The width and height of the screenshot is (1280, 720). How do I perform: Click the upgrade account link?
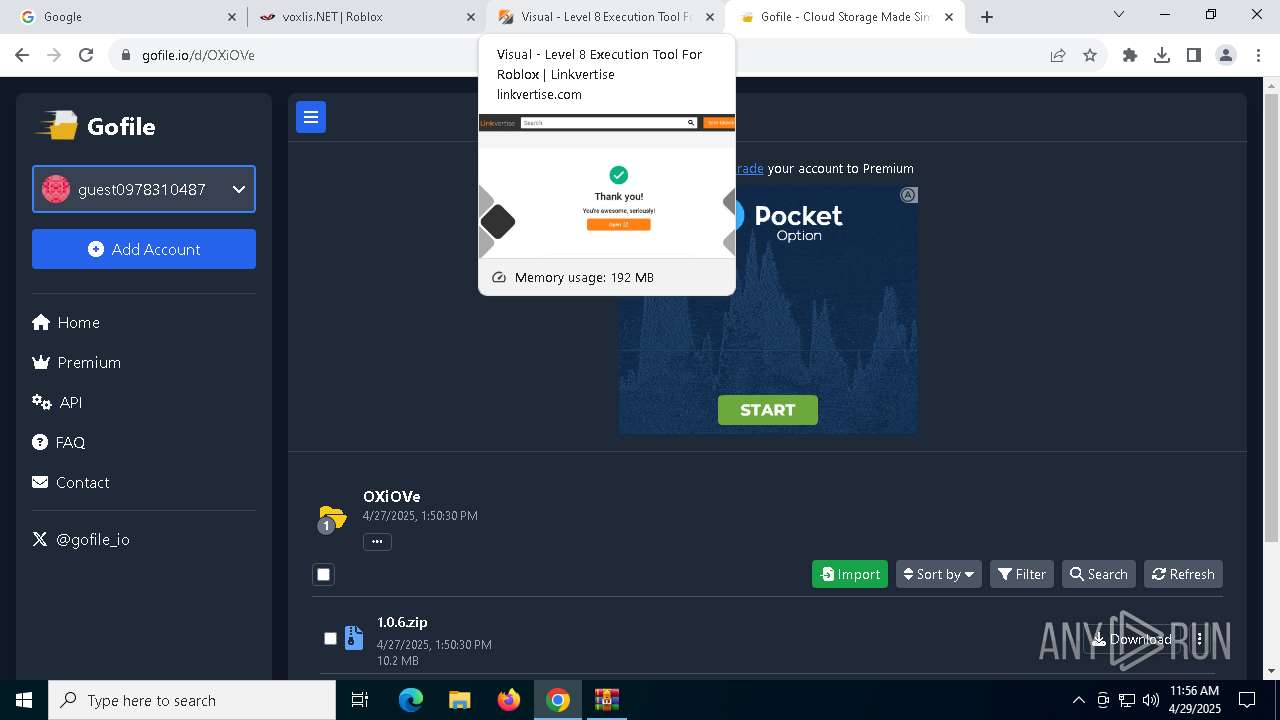[x=749, y=168]
